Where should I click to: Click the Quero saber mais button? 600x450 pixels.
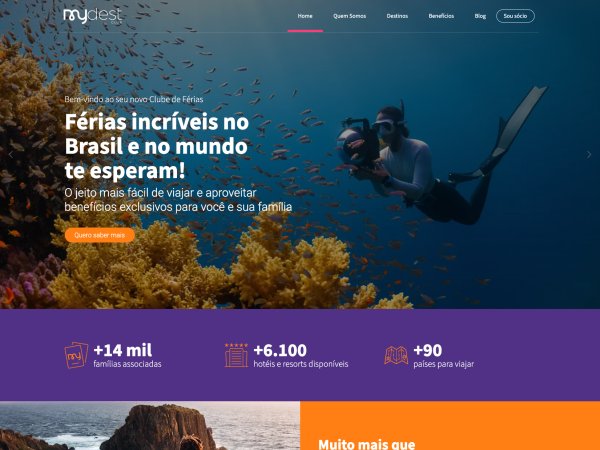(100, 235)
